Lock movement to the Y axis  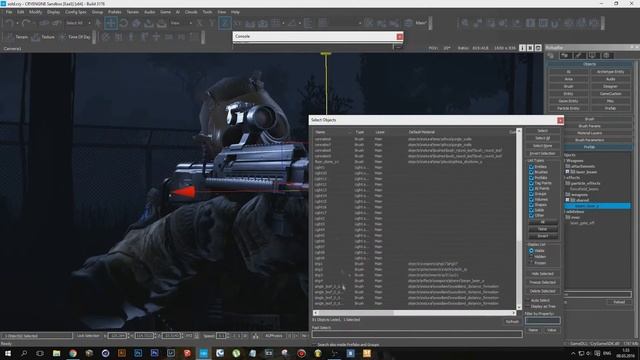point(212,23)
